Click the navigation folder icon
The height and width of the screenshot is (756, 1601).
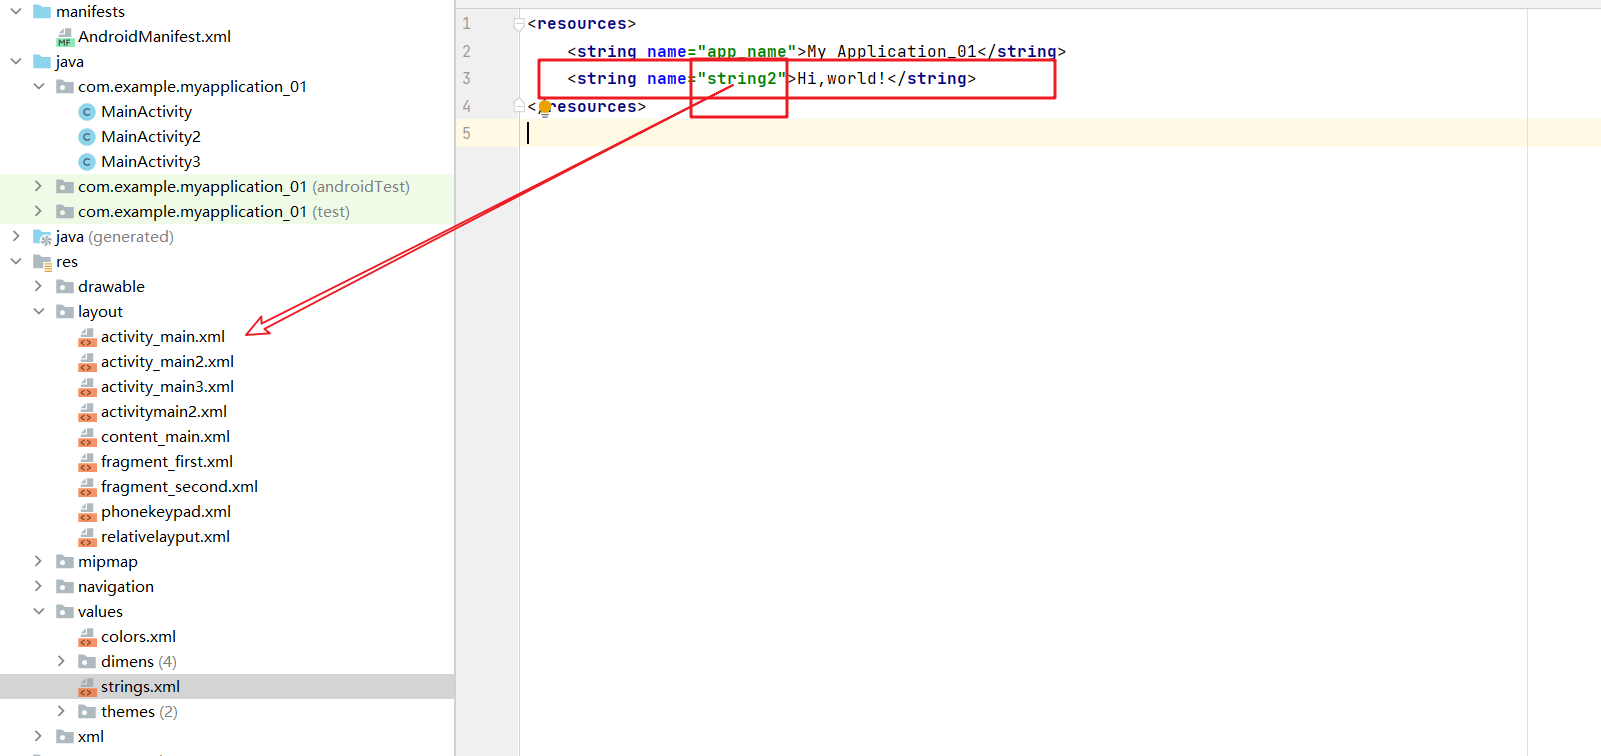tap(65, 586)
